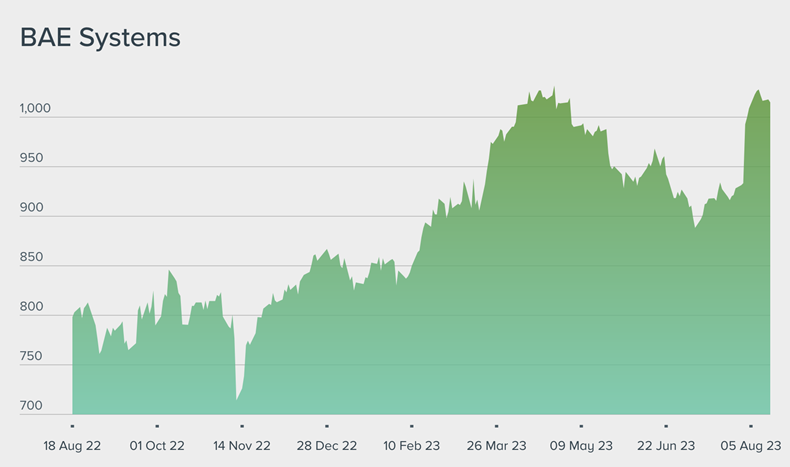Click the 22 Jun 23 date label
Image resolution: width=790 pixels, height=467 pixels.
tap(666, 446)
